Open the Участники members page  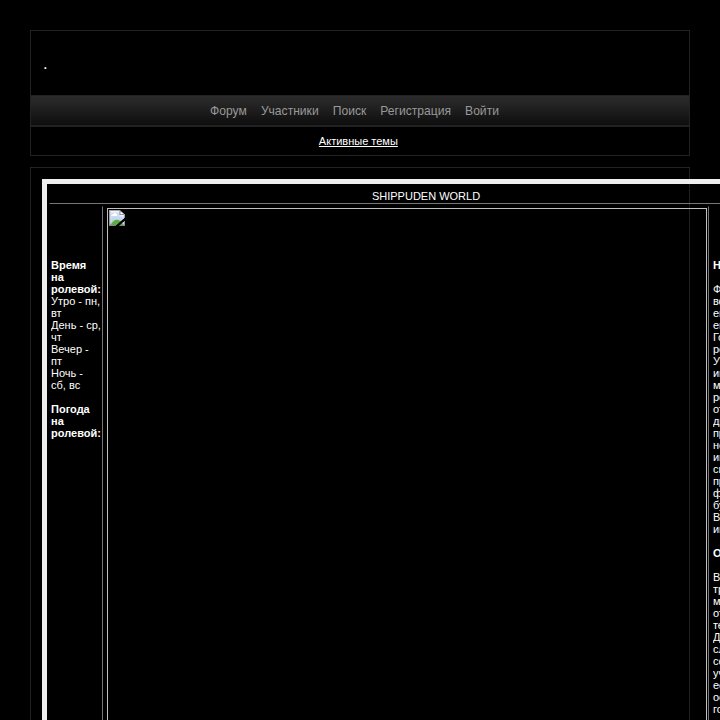(x=290, y=111)
